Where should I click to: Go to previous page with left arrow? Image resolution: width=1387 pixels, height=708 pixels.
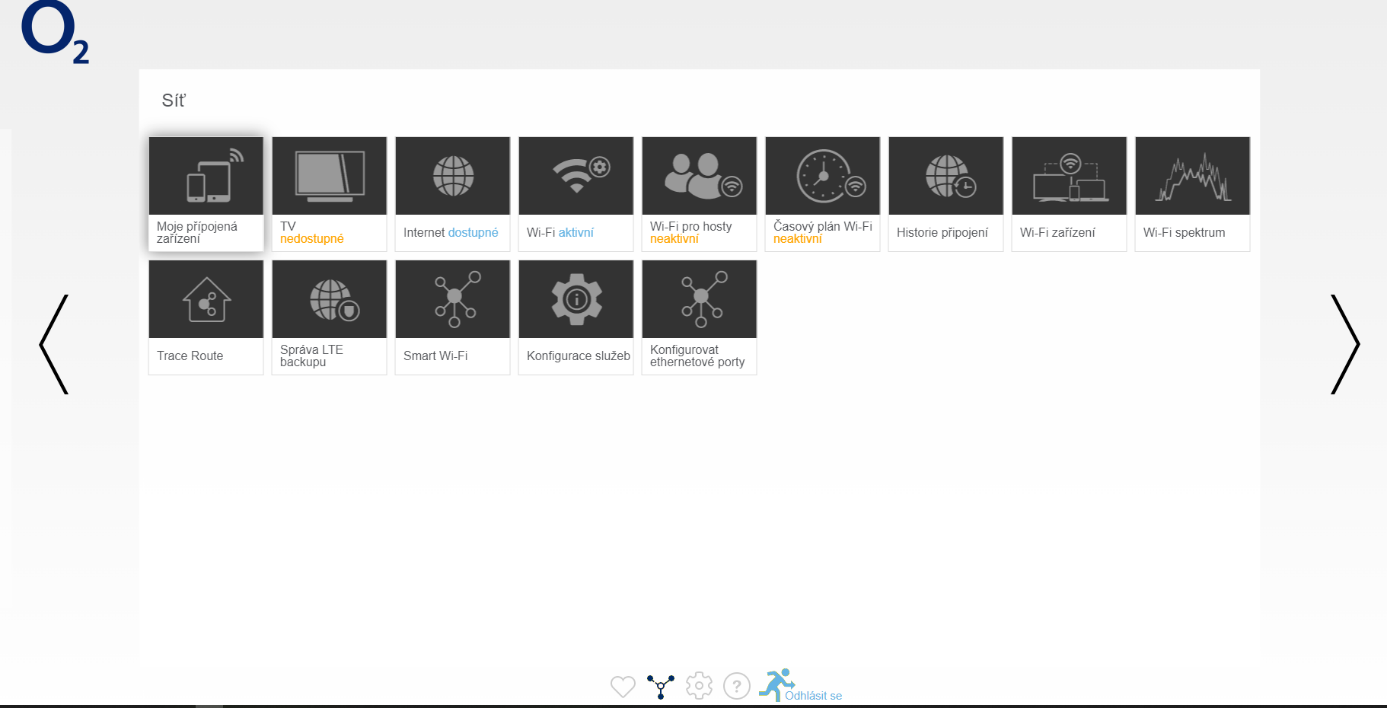[x=54, y=344]
